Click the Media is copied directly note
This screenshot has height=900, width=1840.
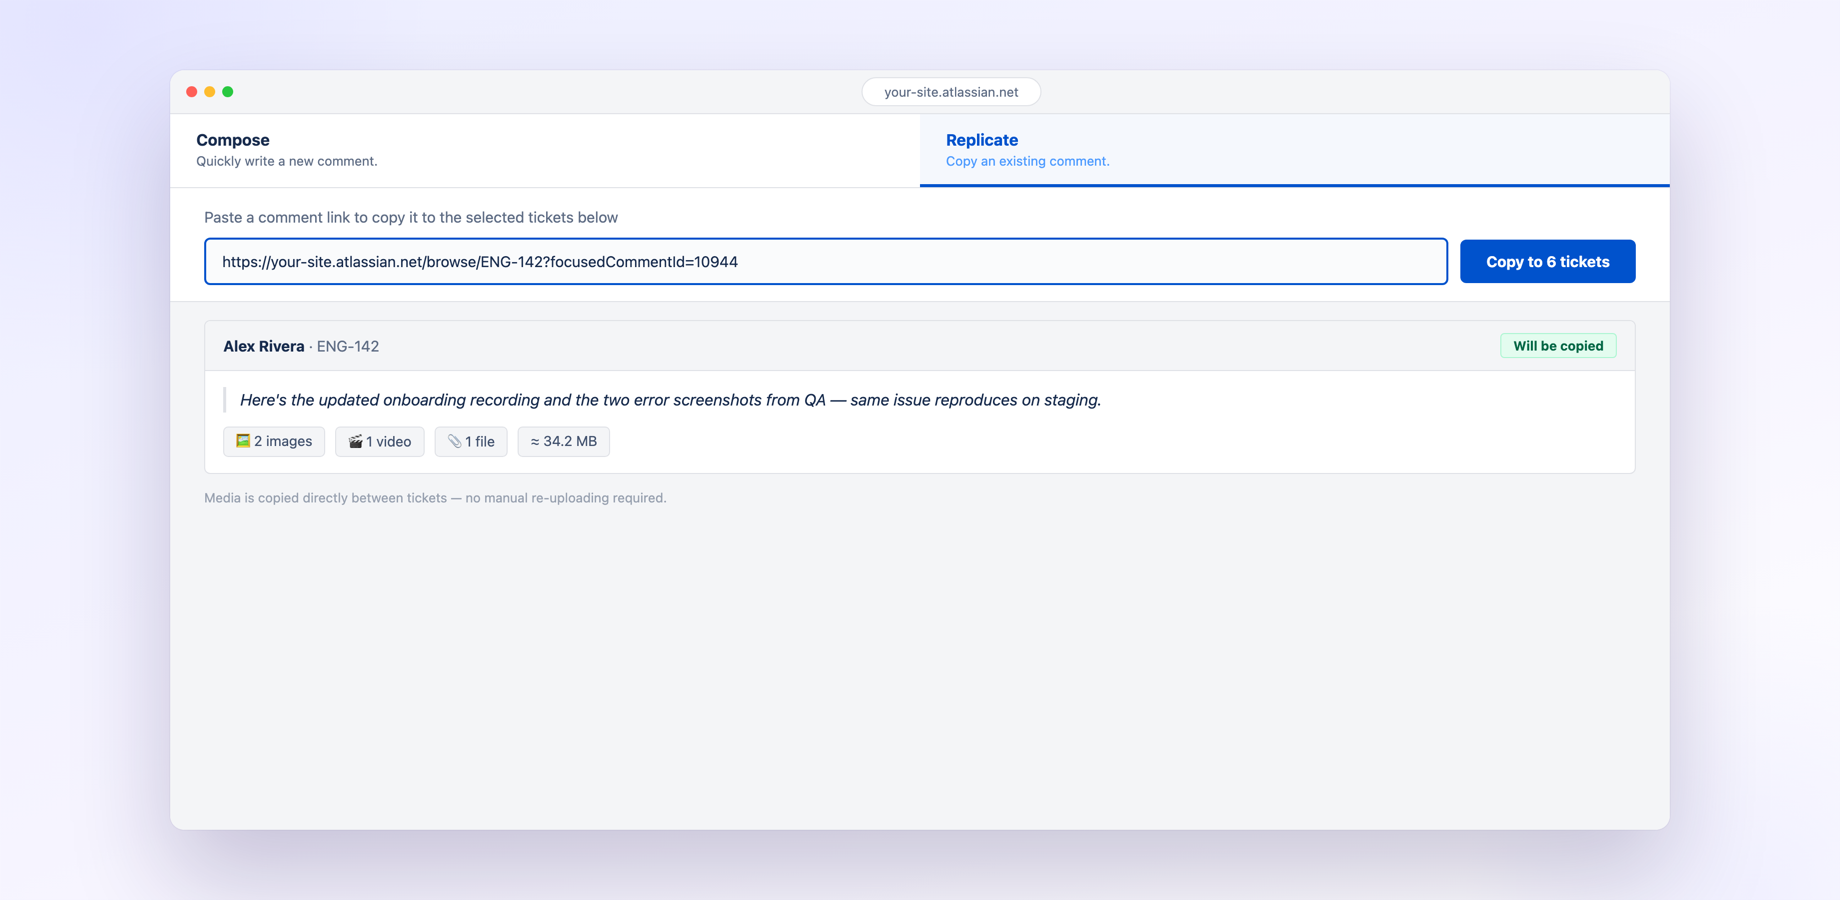(x=435, y=498)
